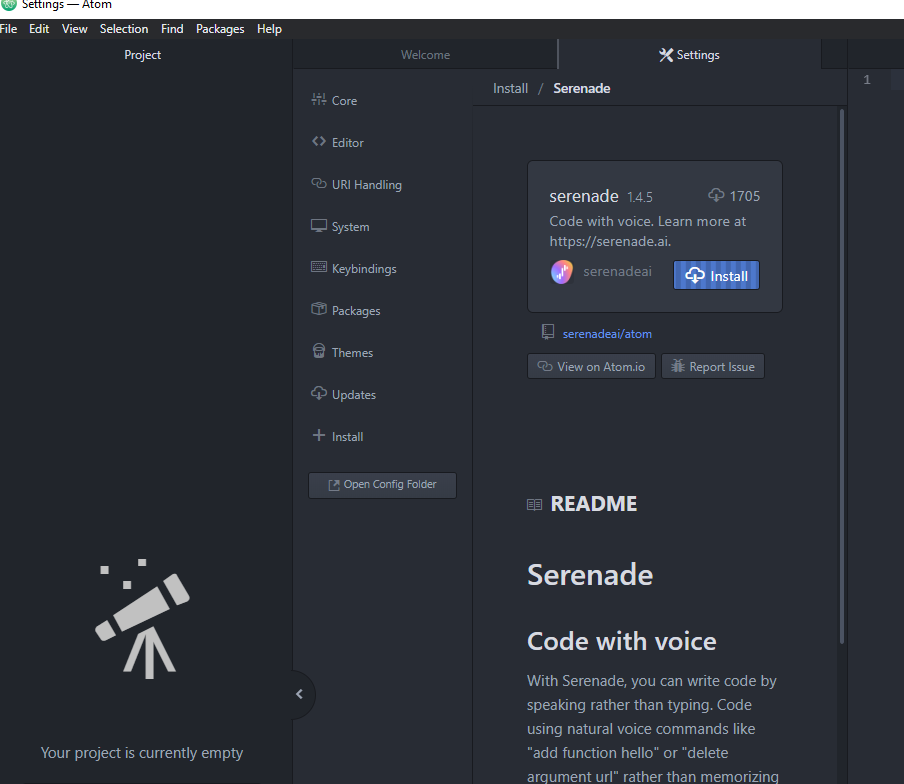
Task: Click the Report Issue button
Action: click(x=713, y=367)
